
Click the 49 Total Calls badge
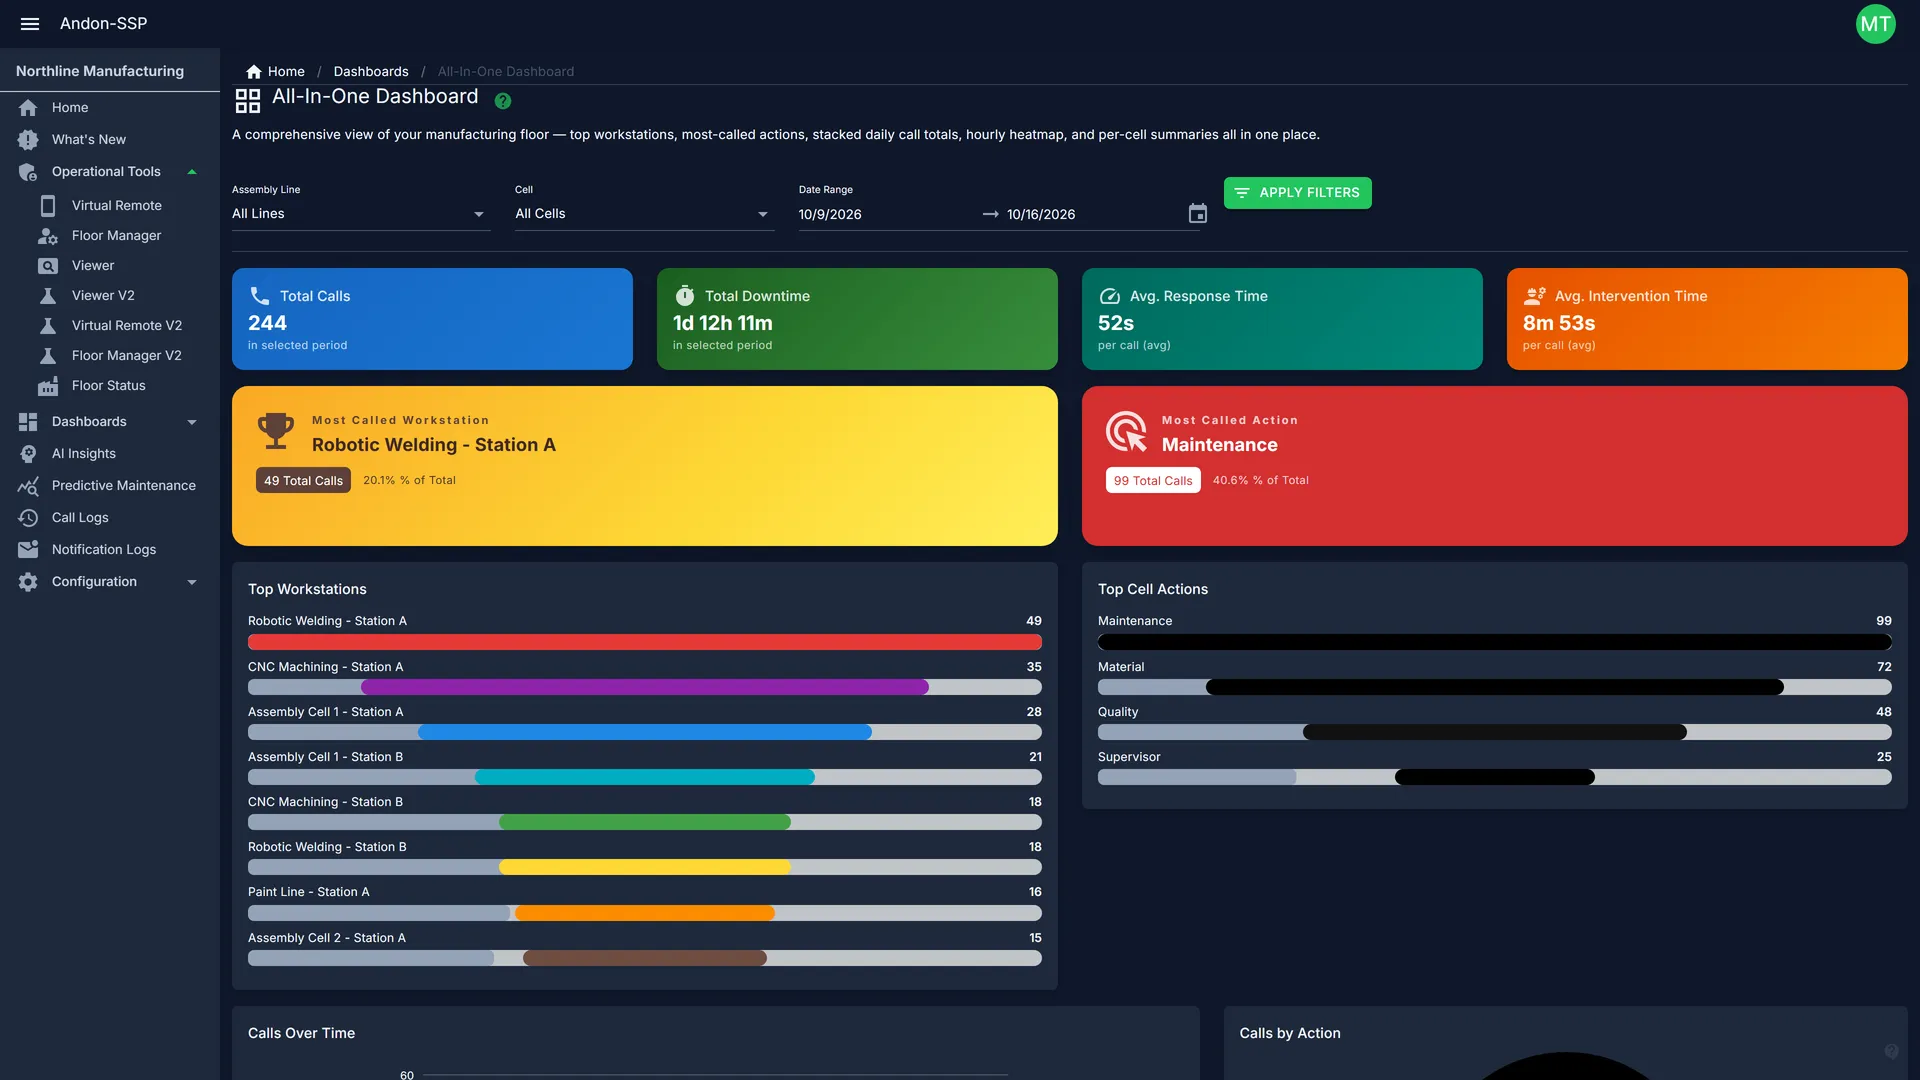(x=303, y=480)
